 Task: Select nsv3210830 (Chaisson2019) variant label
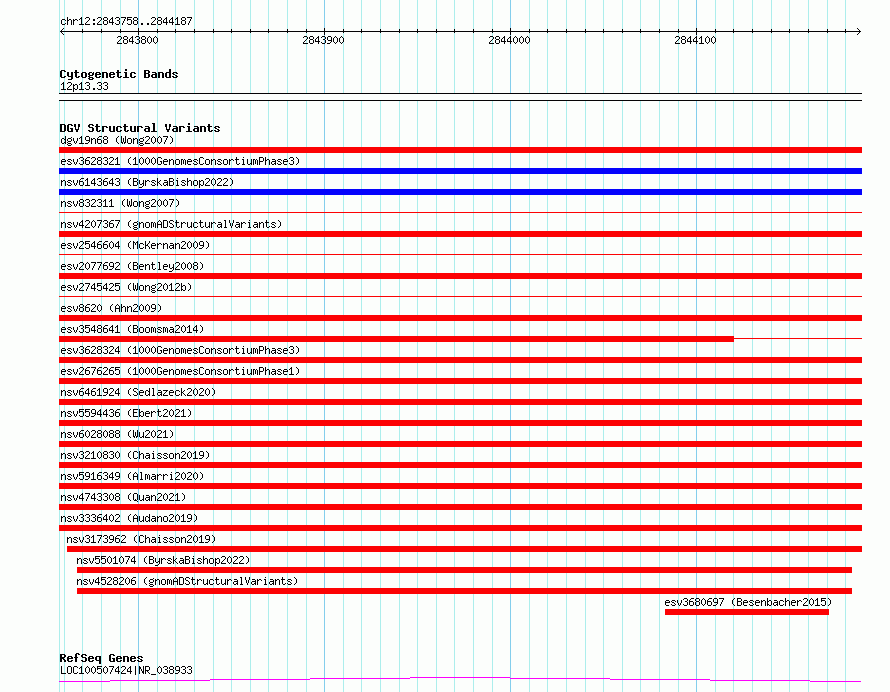coord(135,455)
